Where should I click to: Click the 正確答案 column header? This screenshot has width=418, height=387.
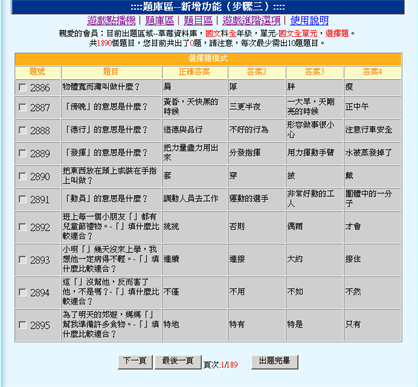coord(194,72)
